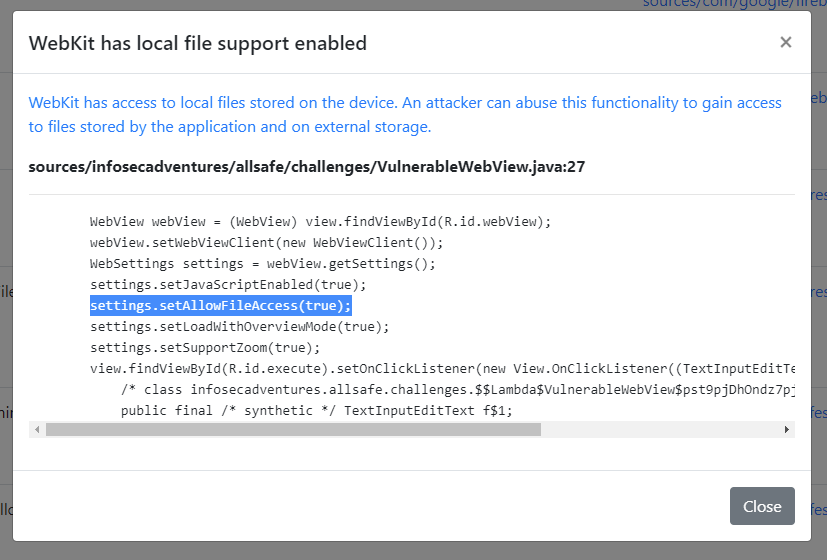Click the settings.setJavaScriptEnabled(true) code line
Image resolution: width=827 pixels, height=560 pixels.
(x=228, y=285)
